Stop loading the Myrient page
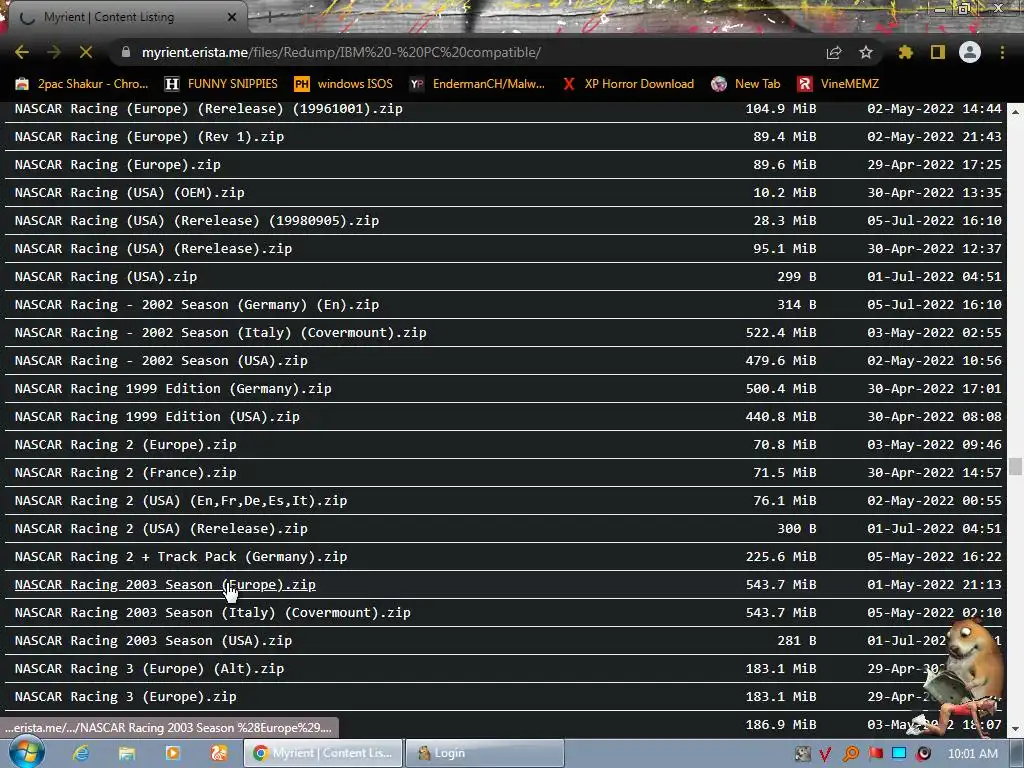The height and width of the screenshot is (768, 1024). [x=86, y=52]
